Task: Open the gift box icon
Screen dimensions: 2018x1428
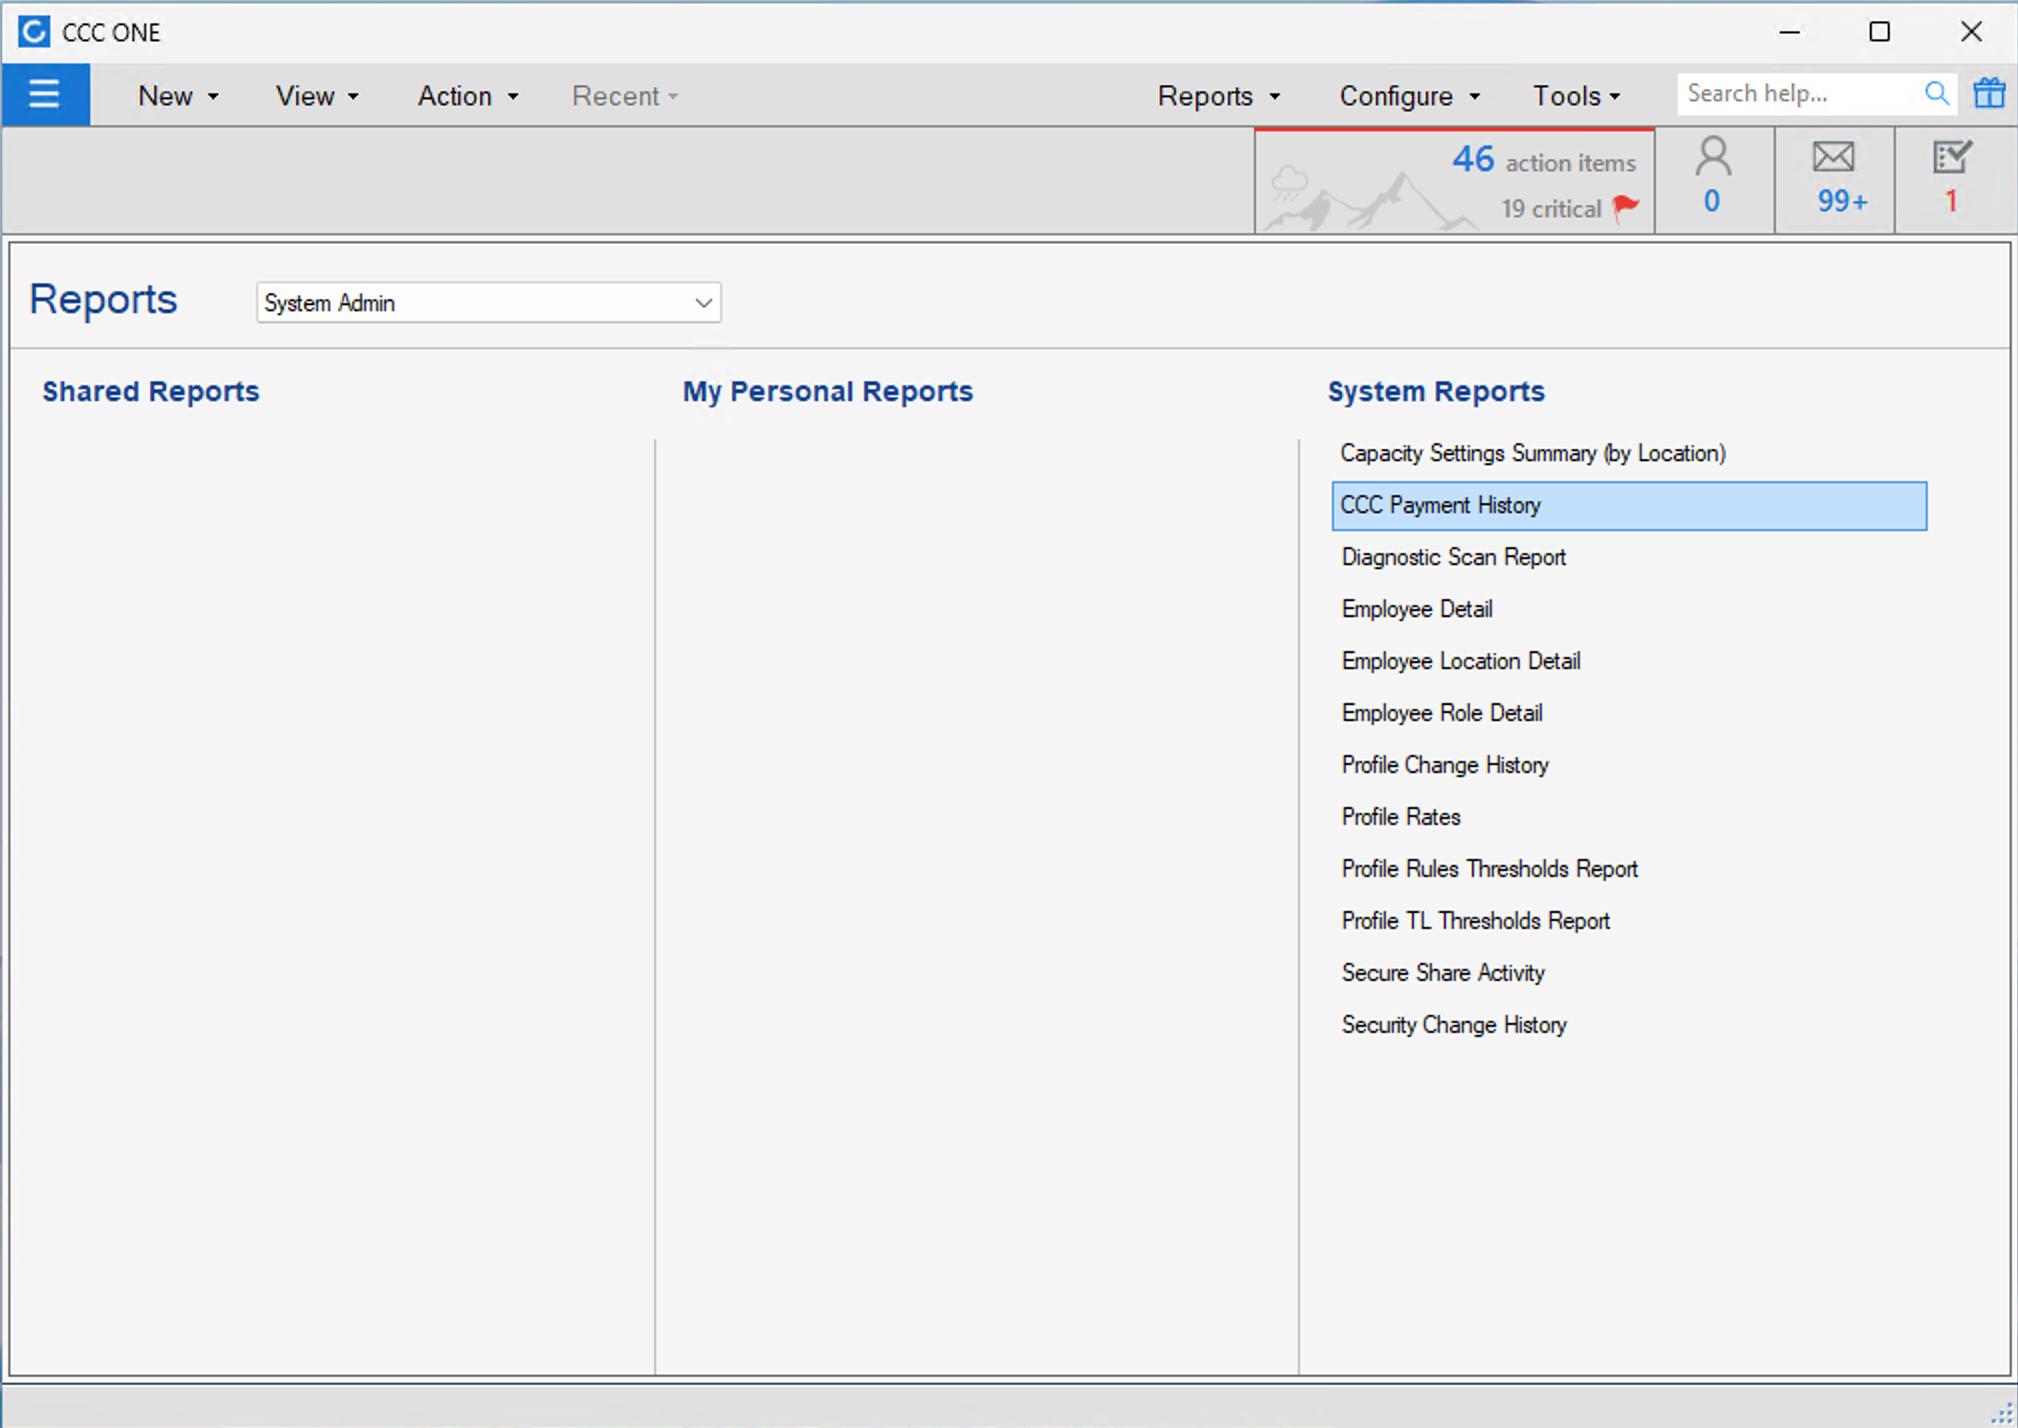Action: click(x=1989, y=94)
